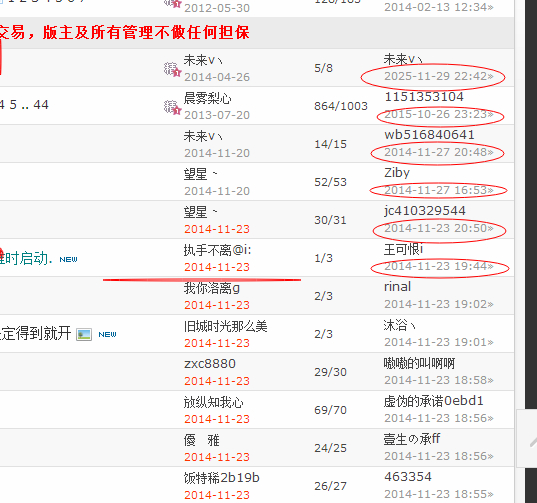Image resolution: width=537 pixels, height=503 pixels.
Task: Click reply count 1/3
Action: tap(323, 258)
